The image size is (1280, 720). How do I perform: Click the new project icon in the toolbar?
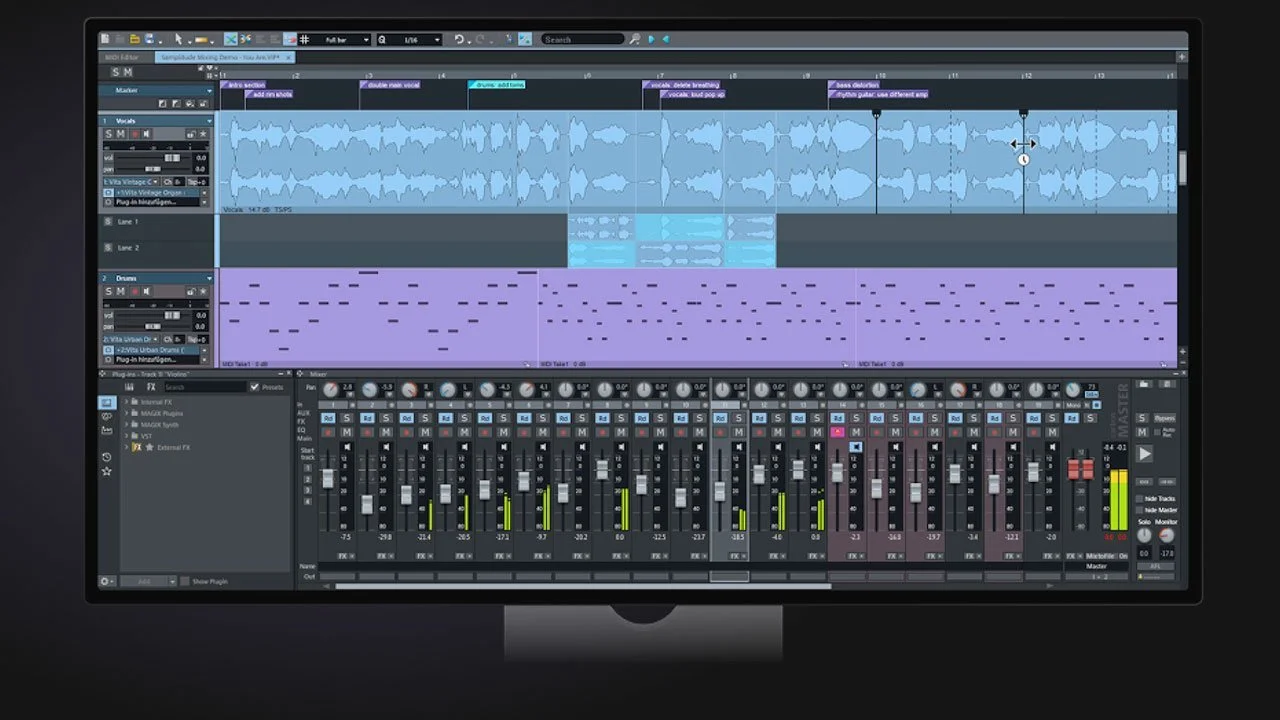pyautogui.click(x=105, y=39)
